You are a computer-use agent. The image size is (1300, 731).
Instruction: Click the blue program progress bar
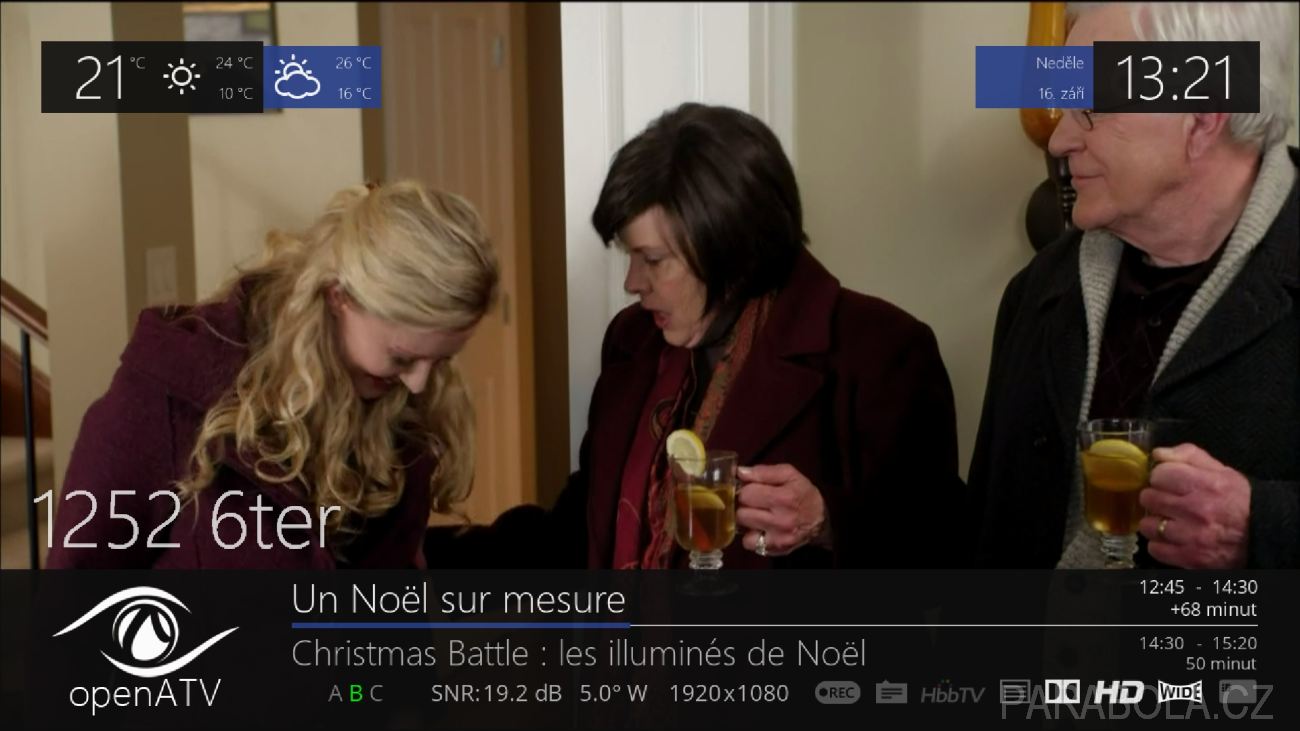[461, 626]
